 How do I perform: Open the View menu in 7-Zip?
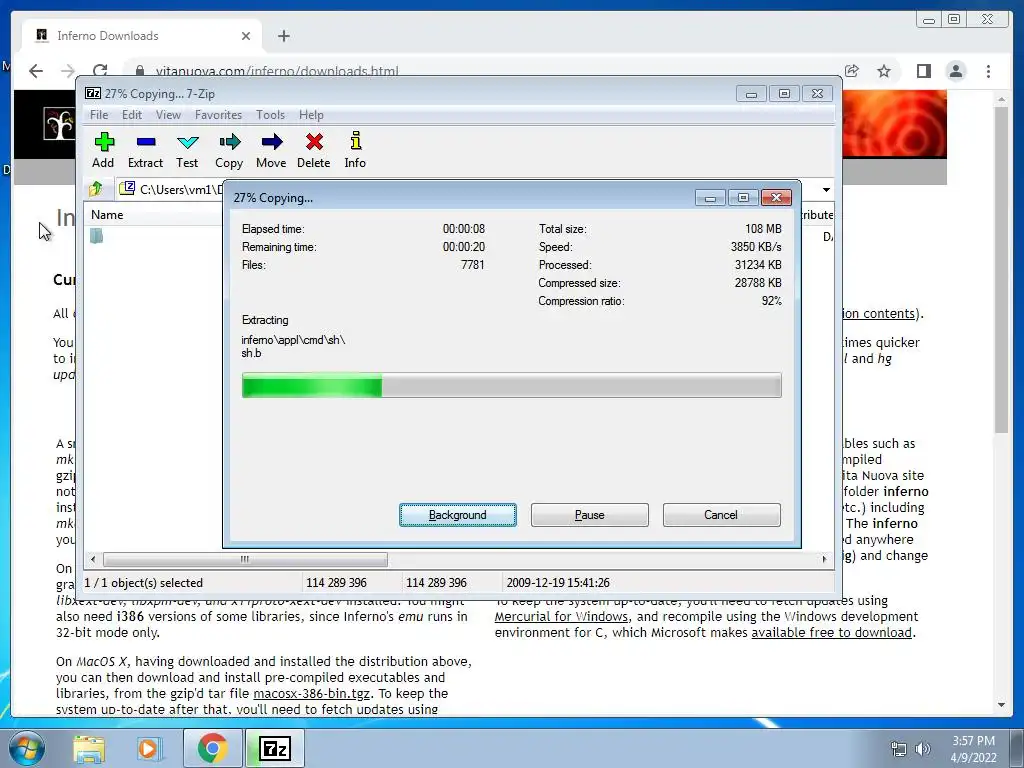point(168,115)
